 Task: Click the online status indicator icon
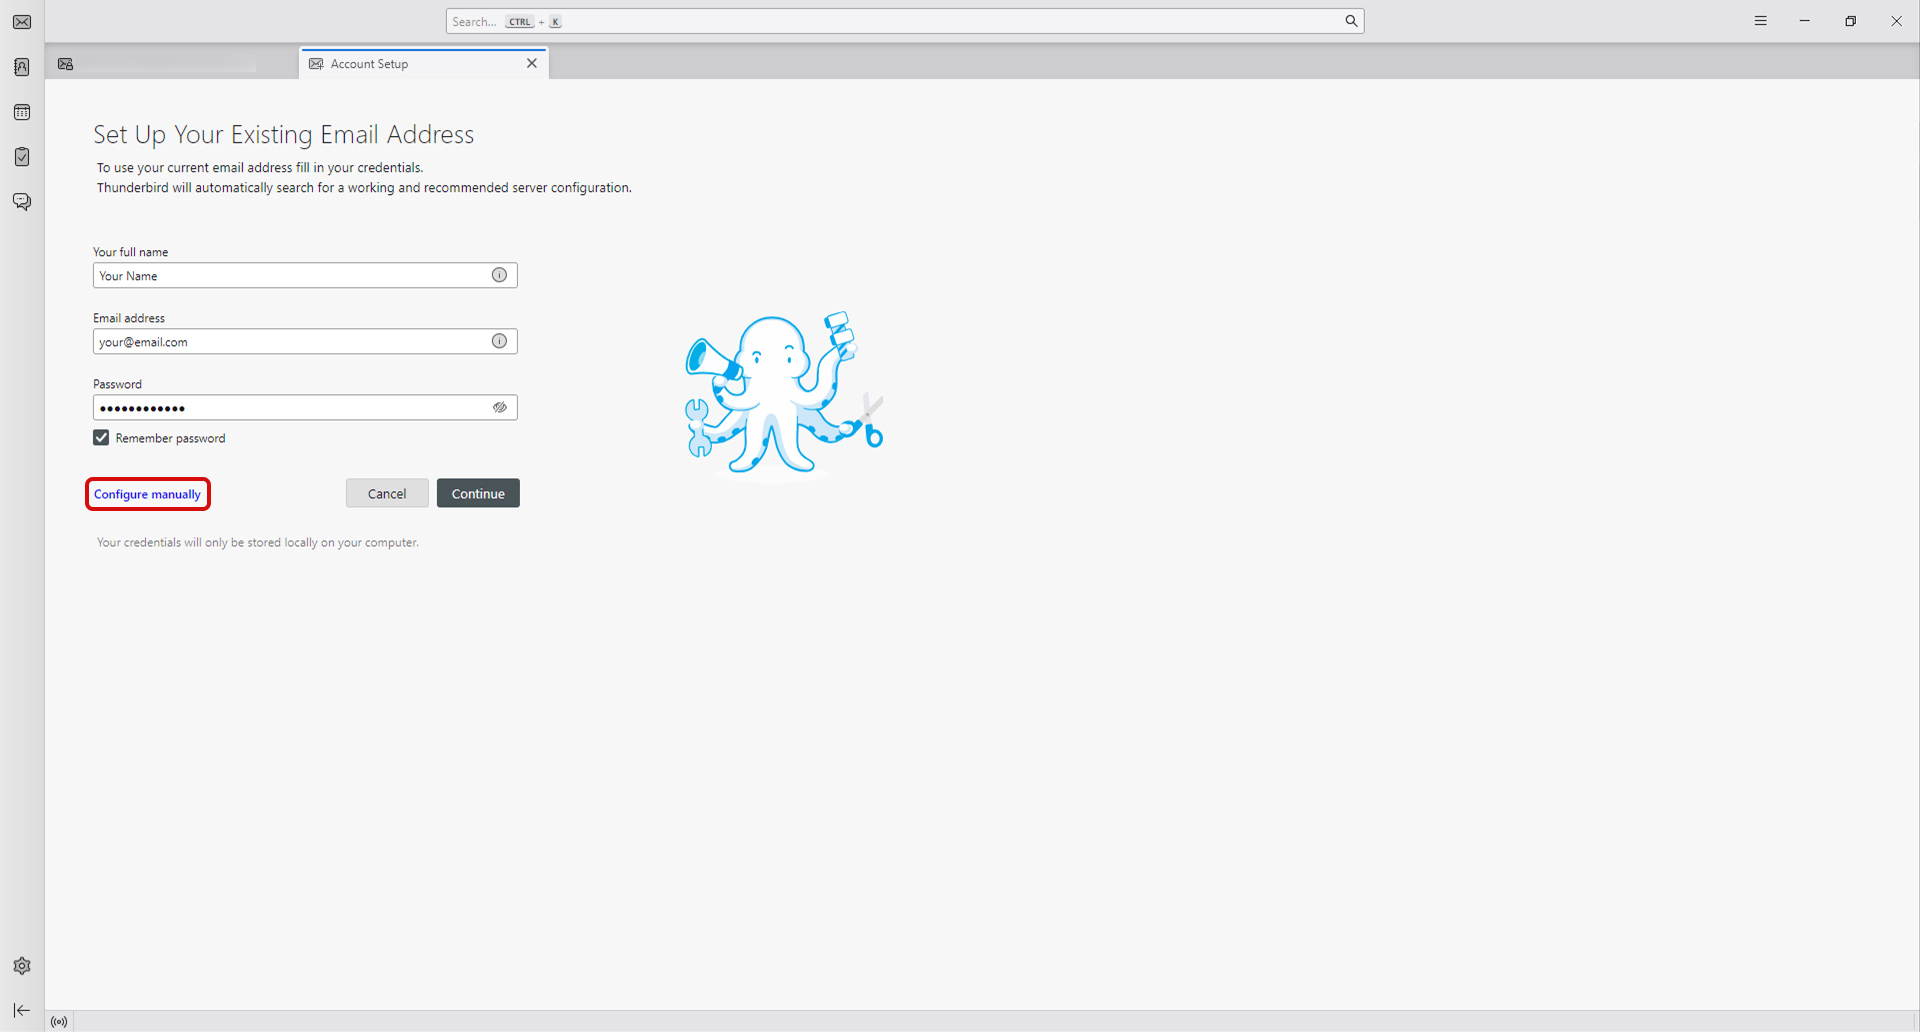59,1021
